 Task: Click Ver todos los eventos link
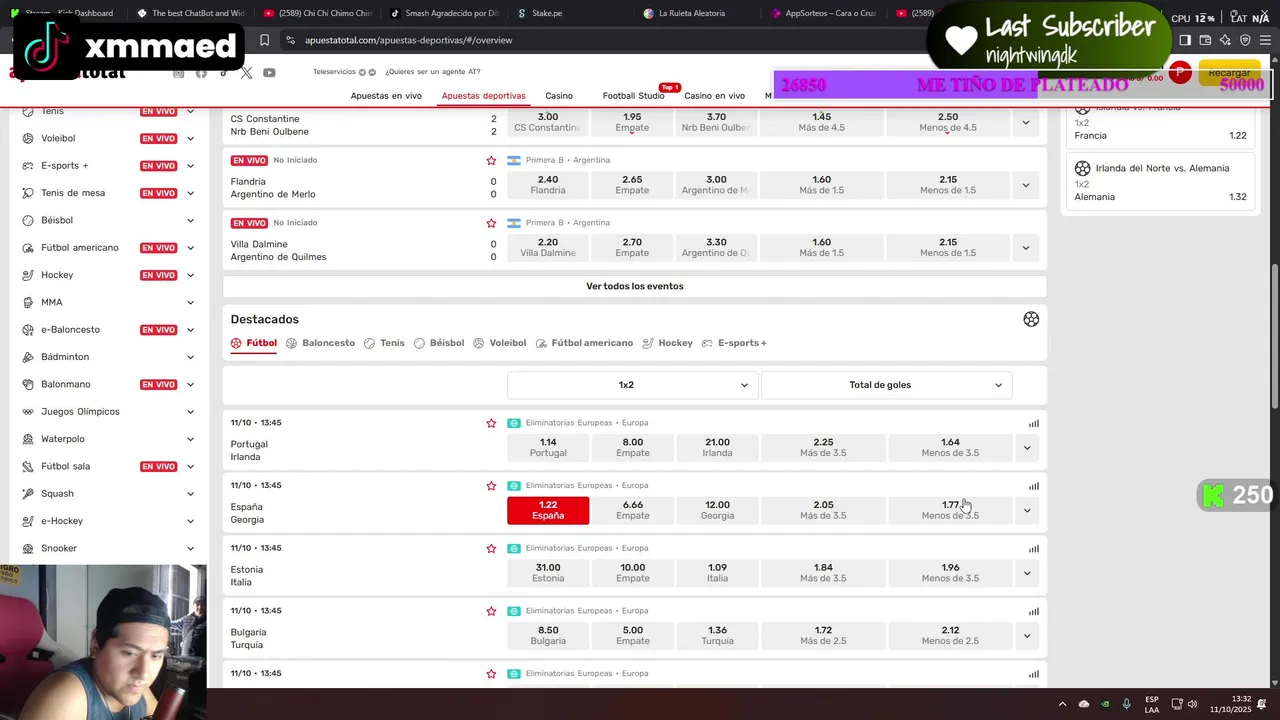pyautogui.click(x=635, y=286)
